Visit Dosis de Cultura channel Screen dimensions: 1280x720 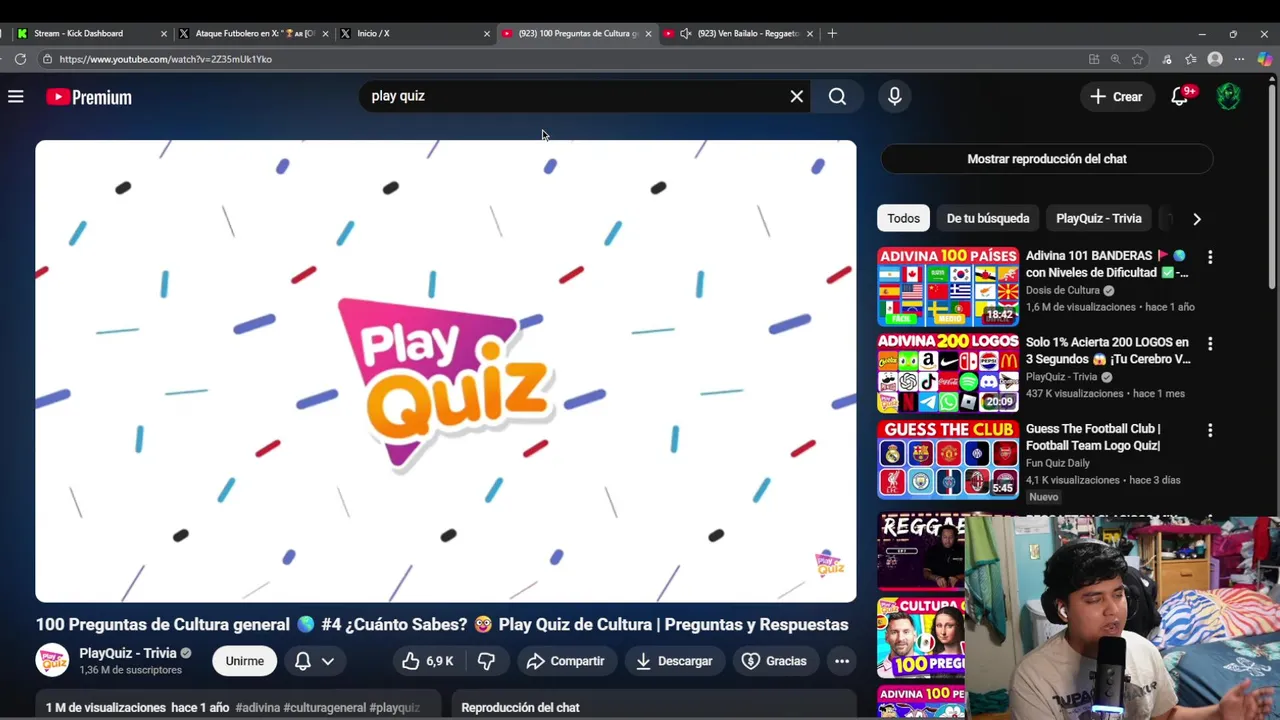pos(1062,290)
